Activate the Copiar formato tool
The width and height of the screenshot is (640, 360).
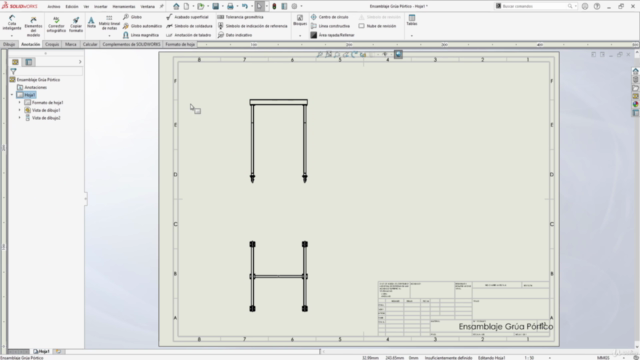pos(76,24)
